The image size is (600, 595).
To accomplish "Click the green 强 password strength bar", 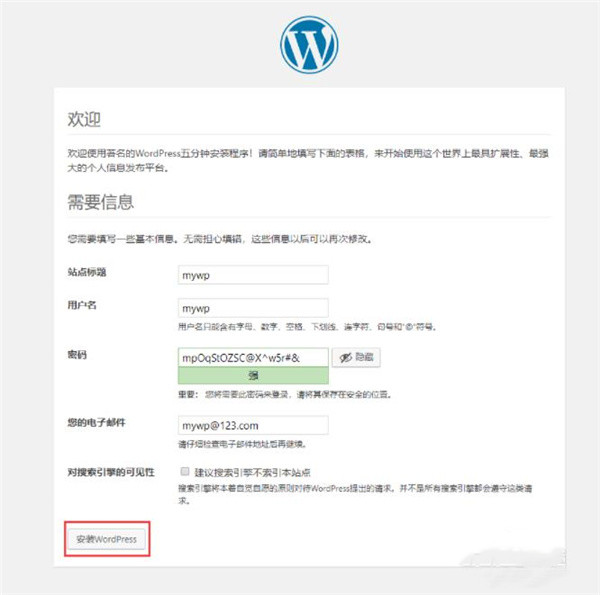I will pos(253,375).
